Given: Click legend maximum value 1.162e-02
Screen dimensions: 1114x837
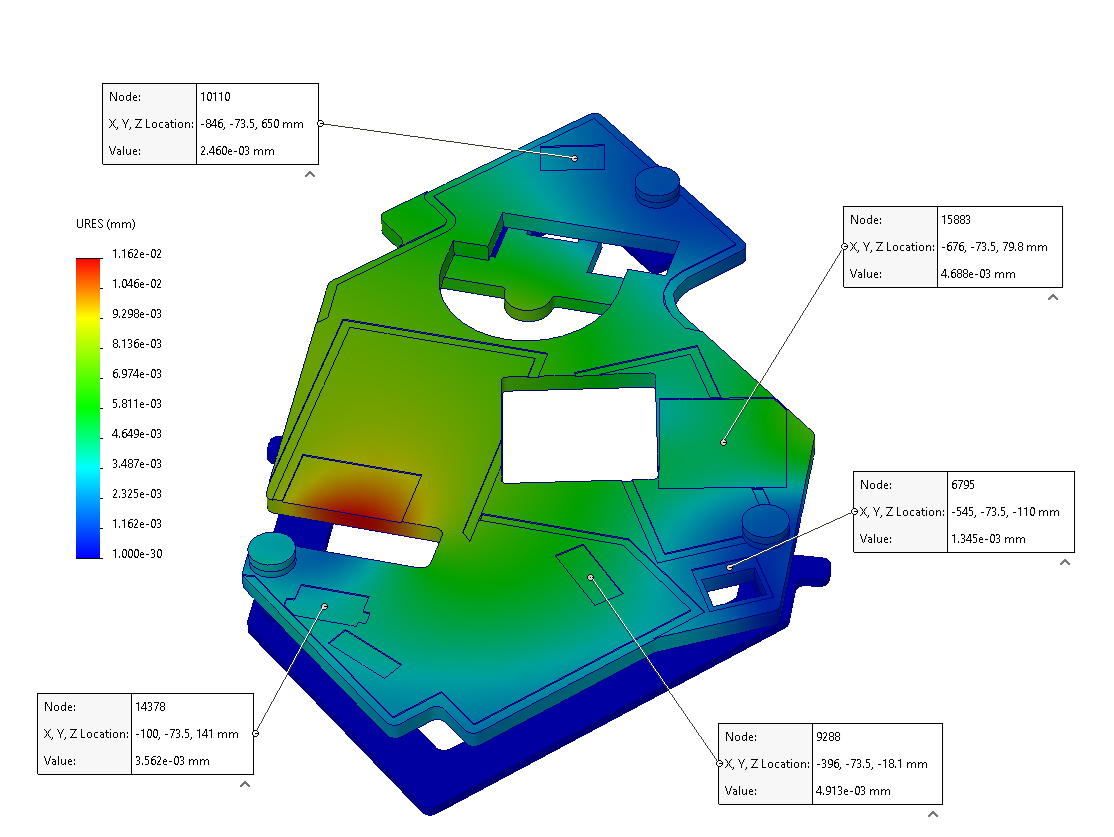Looking at the screenshot, I should [136, 254].
